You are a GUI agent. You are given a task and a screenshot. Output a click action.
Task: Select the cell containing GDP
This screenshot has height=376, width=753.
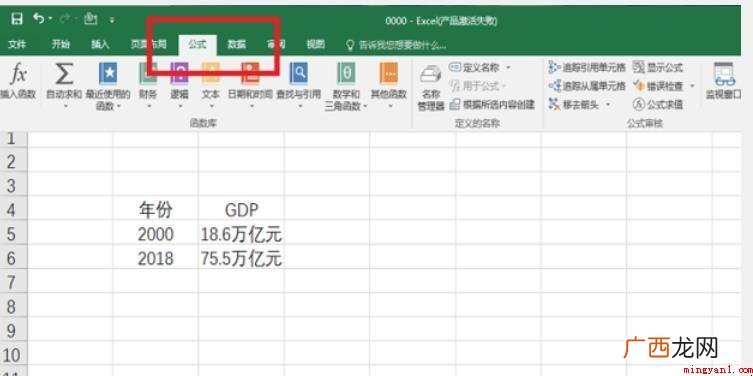coord(241,209)
